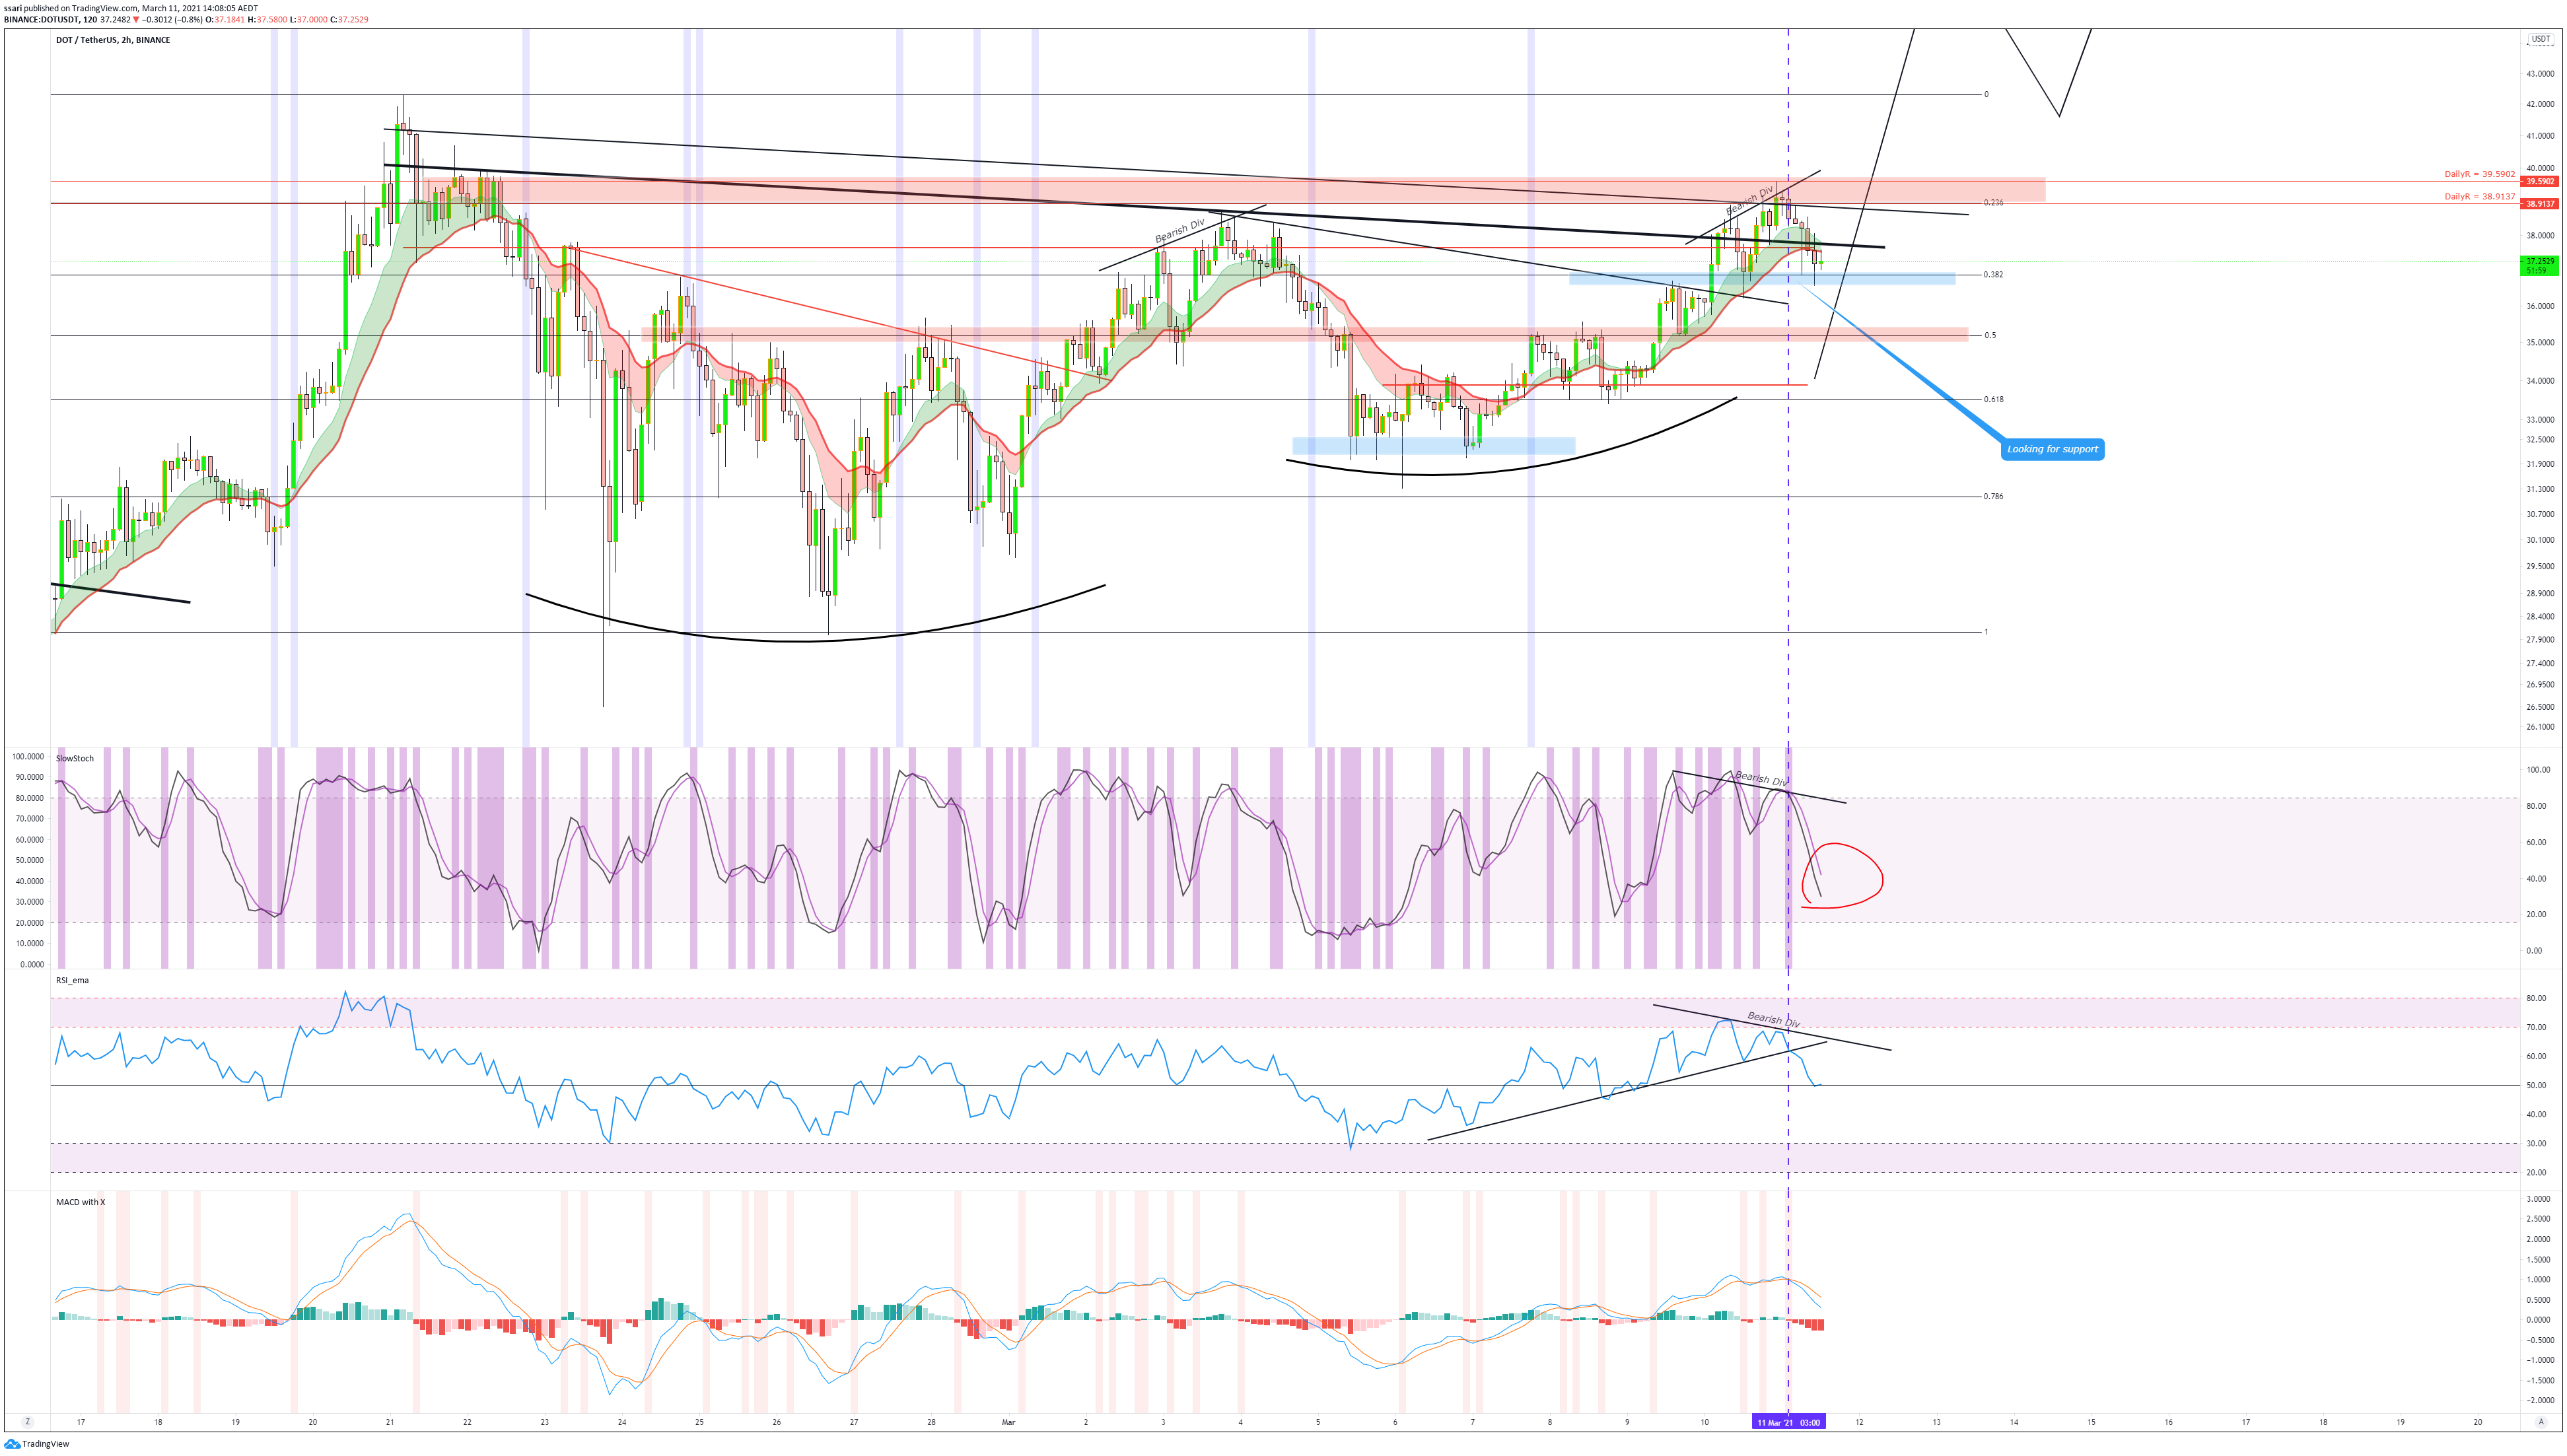2567x1456 pixels.
Task: Click the 0.5 Fibonacci level label
Action: coord(1990,336)
